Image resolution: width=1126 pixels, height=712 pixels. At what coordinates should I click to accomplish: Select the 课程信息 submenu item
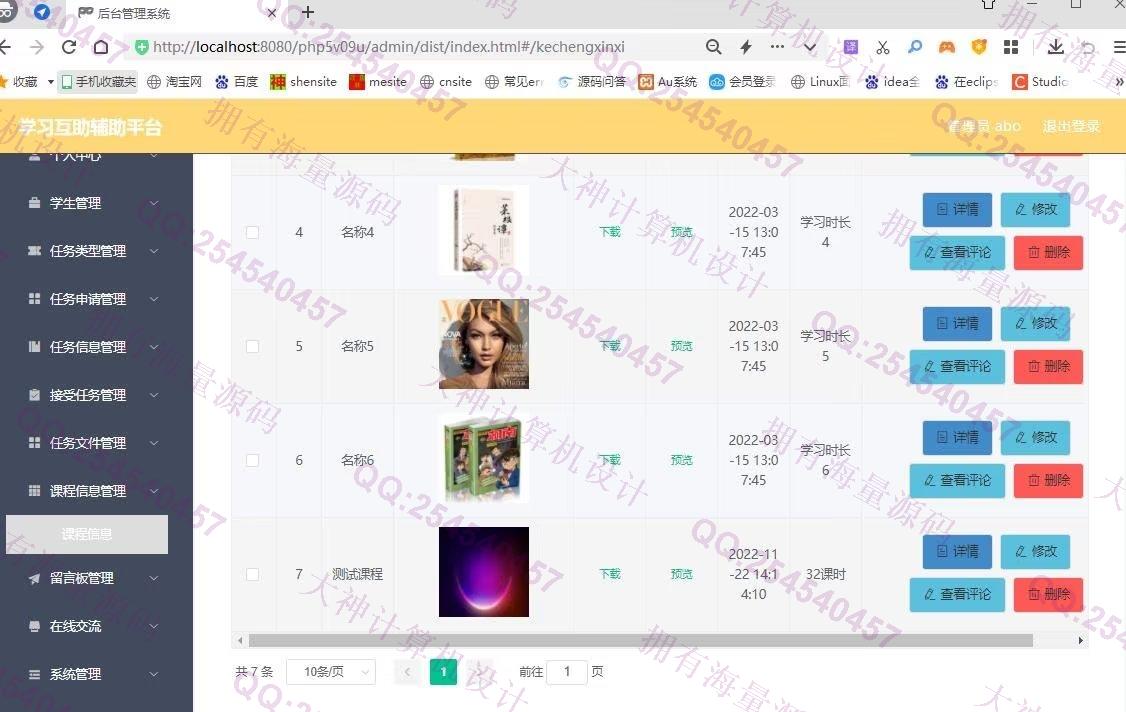tap(87, 534)
